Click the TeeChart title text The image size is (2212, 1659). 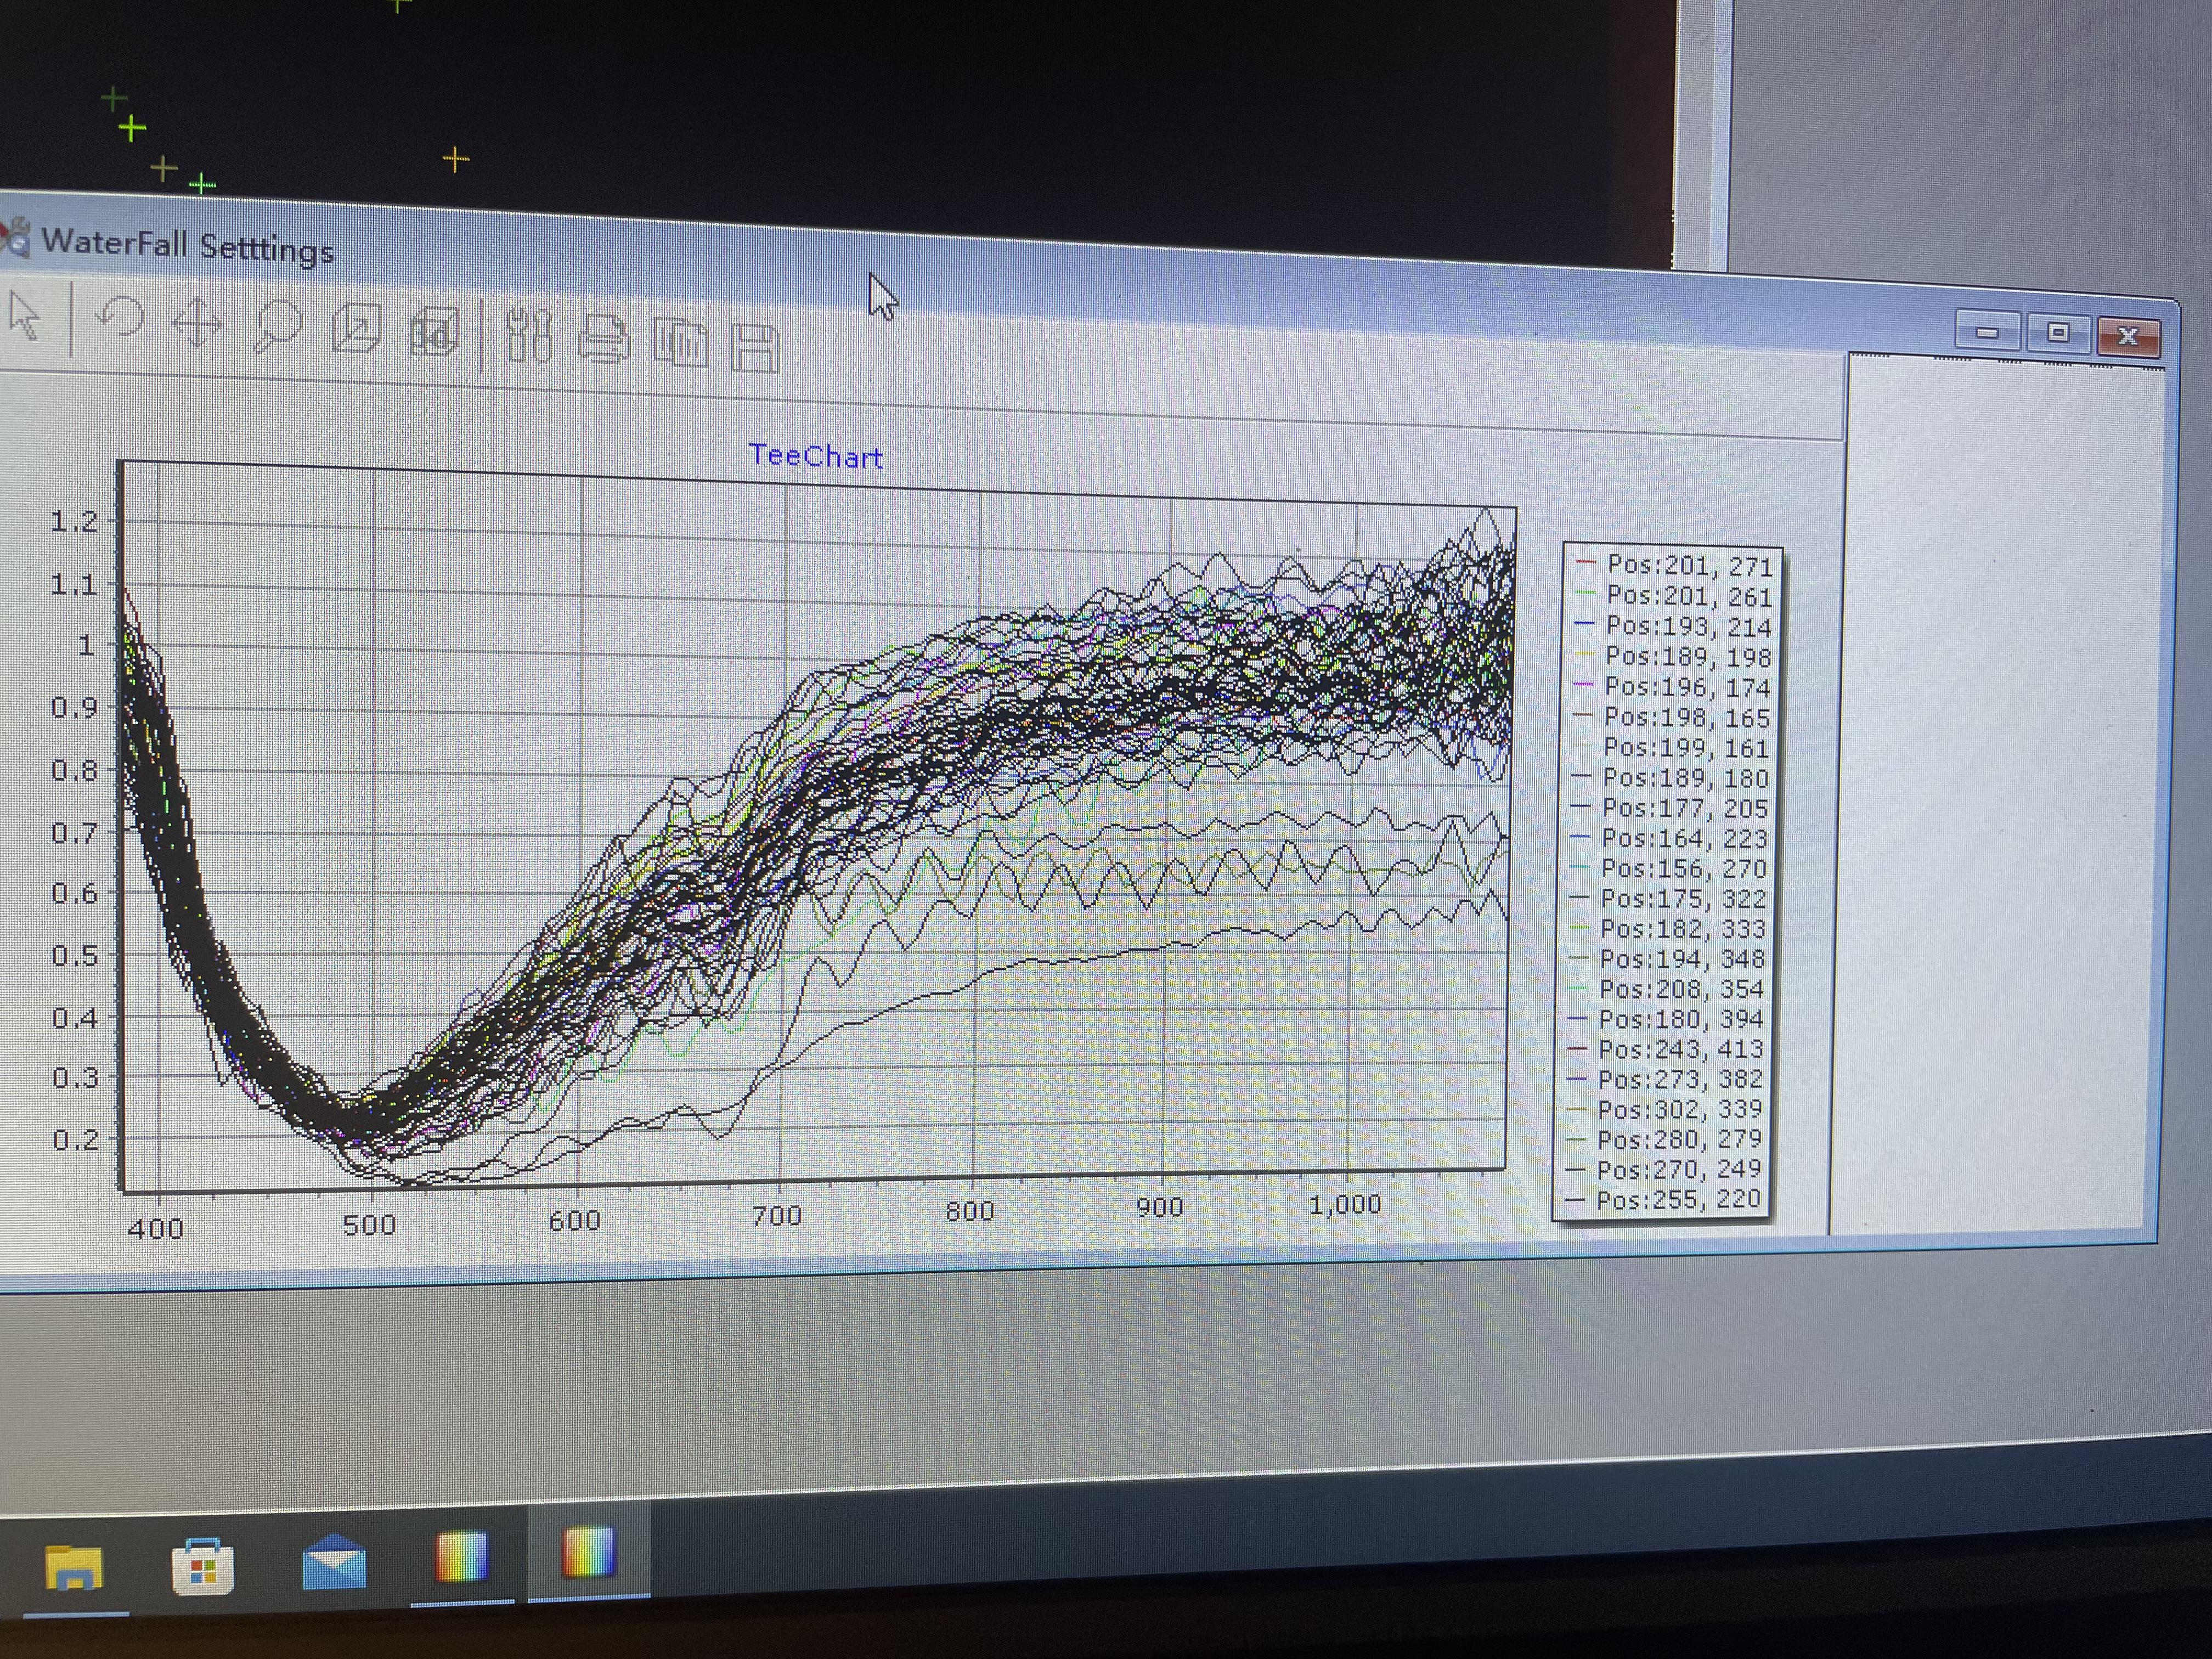[x=816, y=457]
